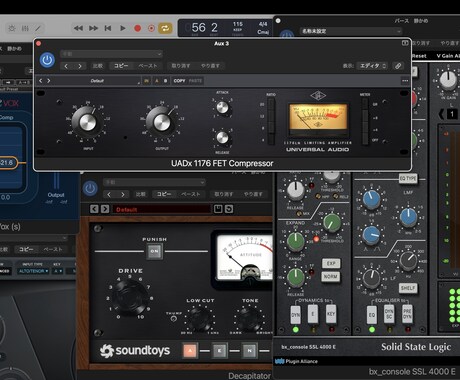460x380 pixels.
Task: Open the 名称未設定 preset dropdown in SSL window
Action: [x=350, y=31]
